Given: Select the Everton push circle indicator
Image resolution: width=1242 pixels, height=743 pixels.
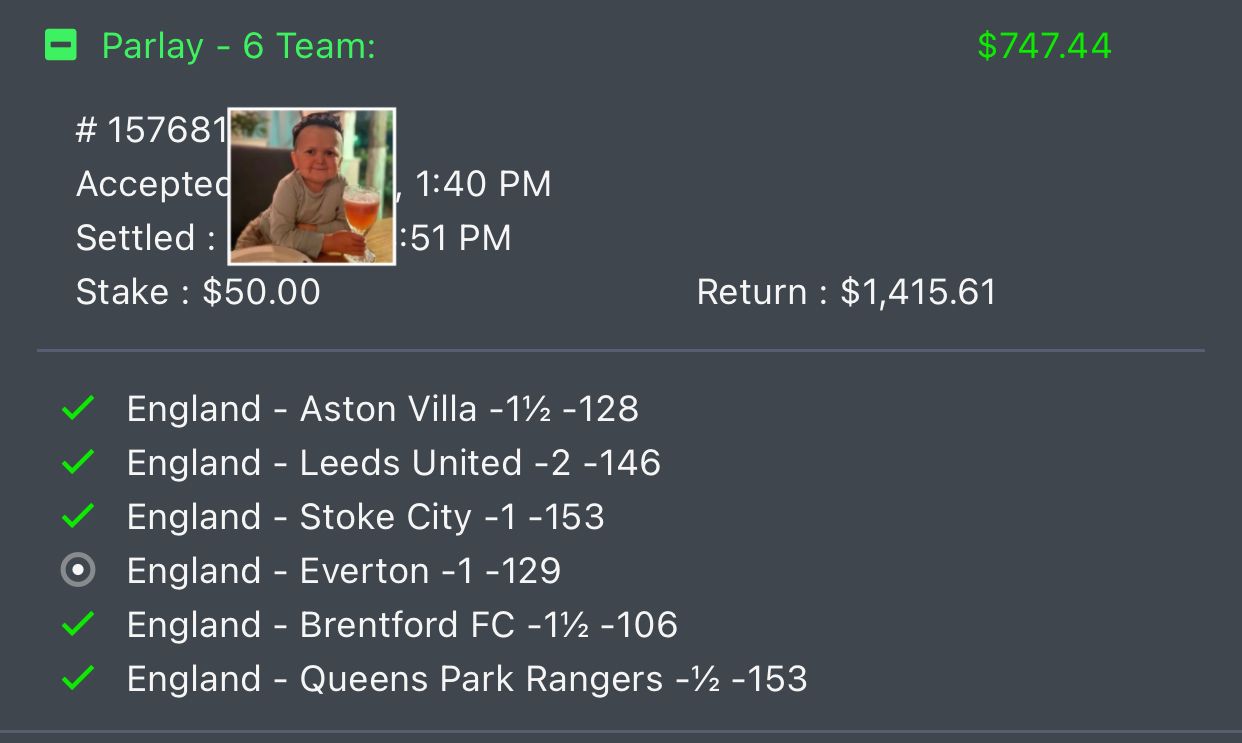Looking at the screenshot, I should point(77,570).
